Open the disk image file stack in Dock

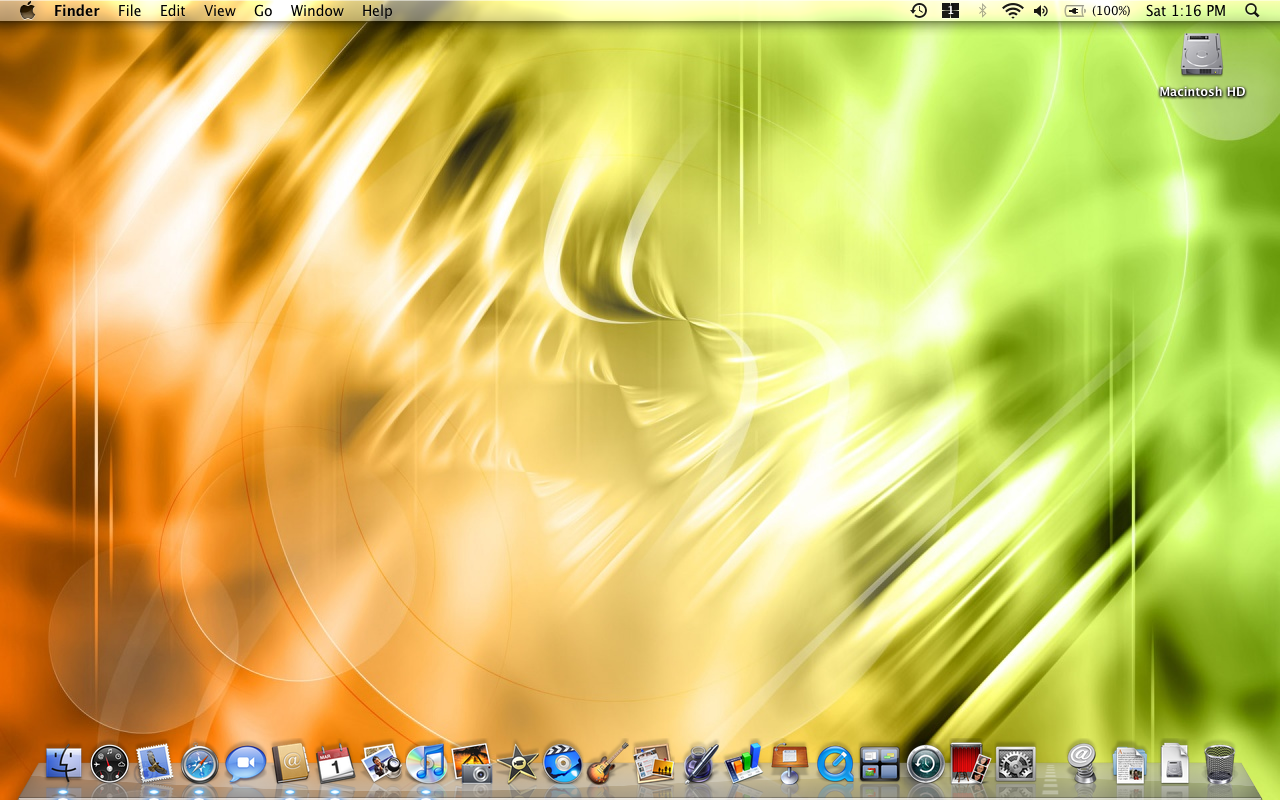1175,764
